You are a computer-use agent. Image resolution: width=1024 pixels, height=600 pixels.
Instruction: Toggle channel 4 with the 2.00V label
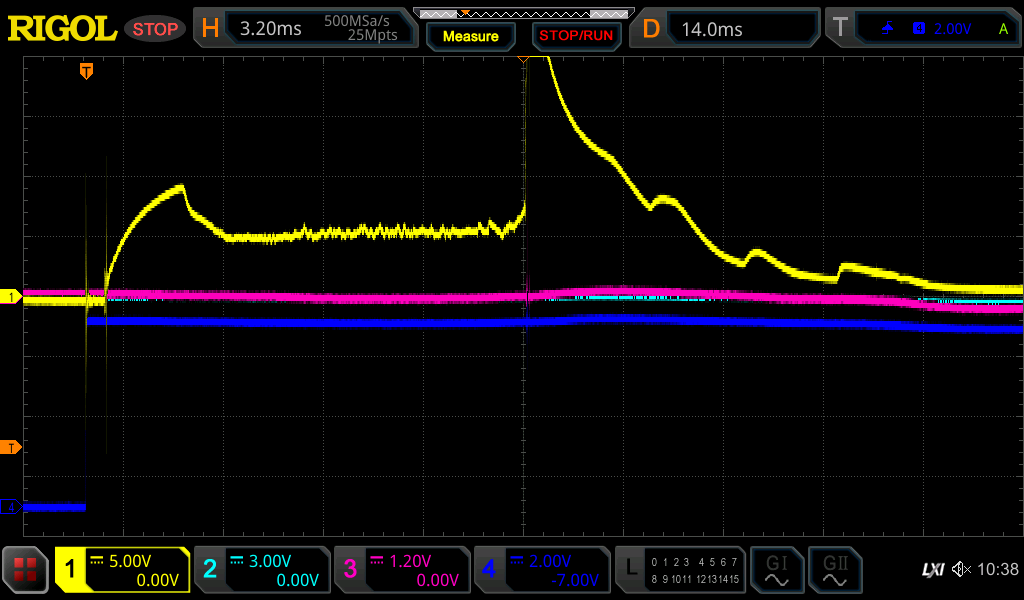541,570
